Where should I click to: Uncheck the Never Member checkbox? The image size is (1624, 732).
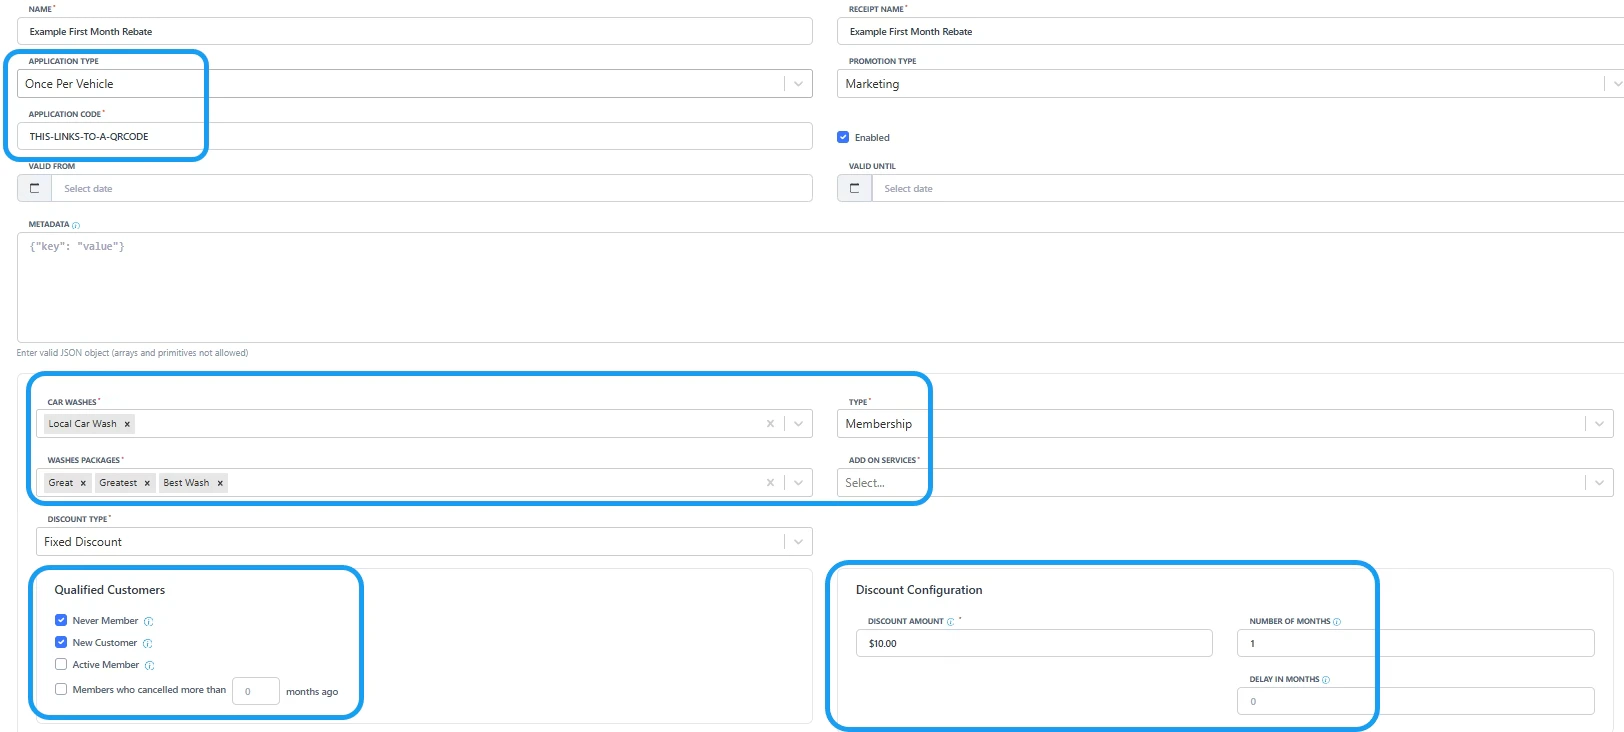[x=61, y=620]
